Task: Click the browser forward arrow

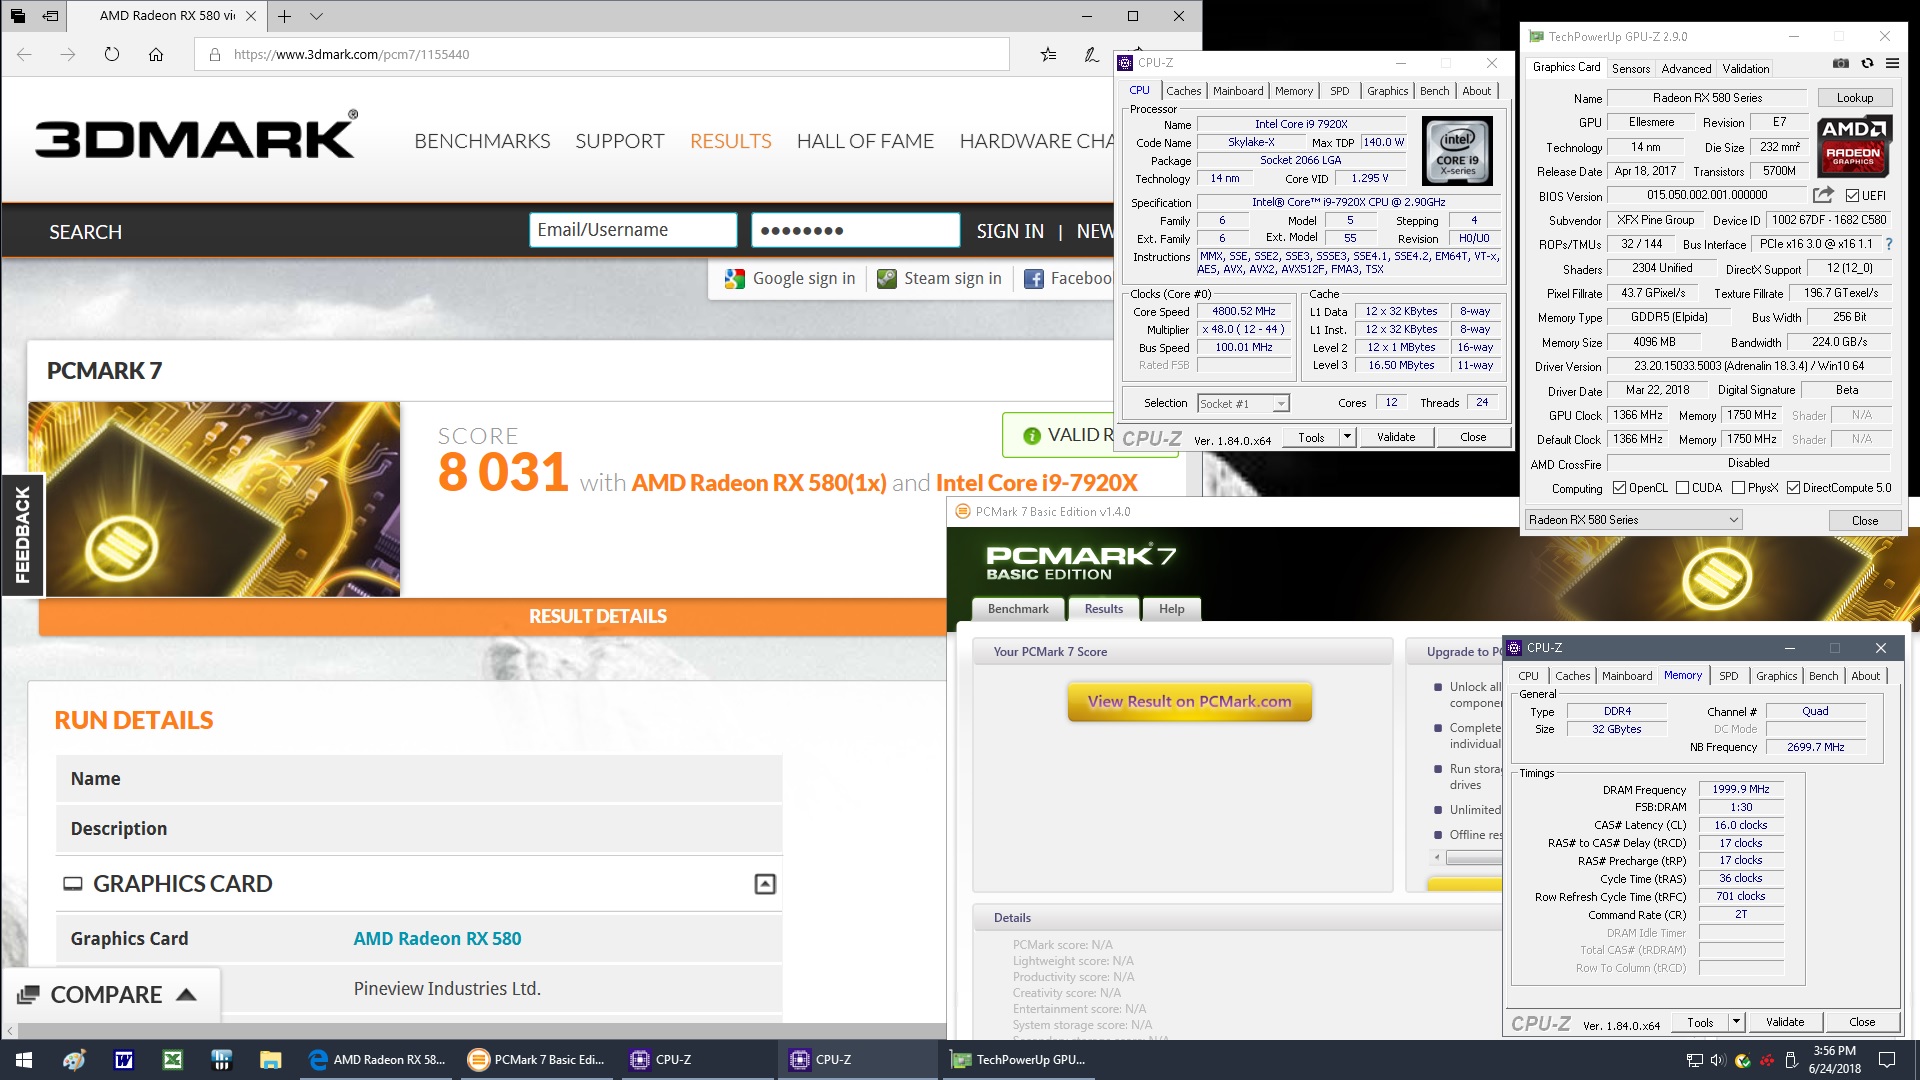Action: pyautogui.click(x=68, y=55)
